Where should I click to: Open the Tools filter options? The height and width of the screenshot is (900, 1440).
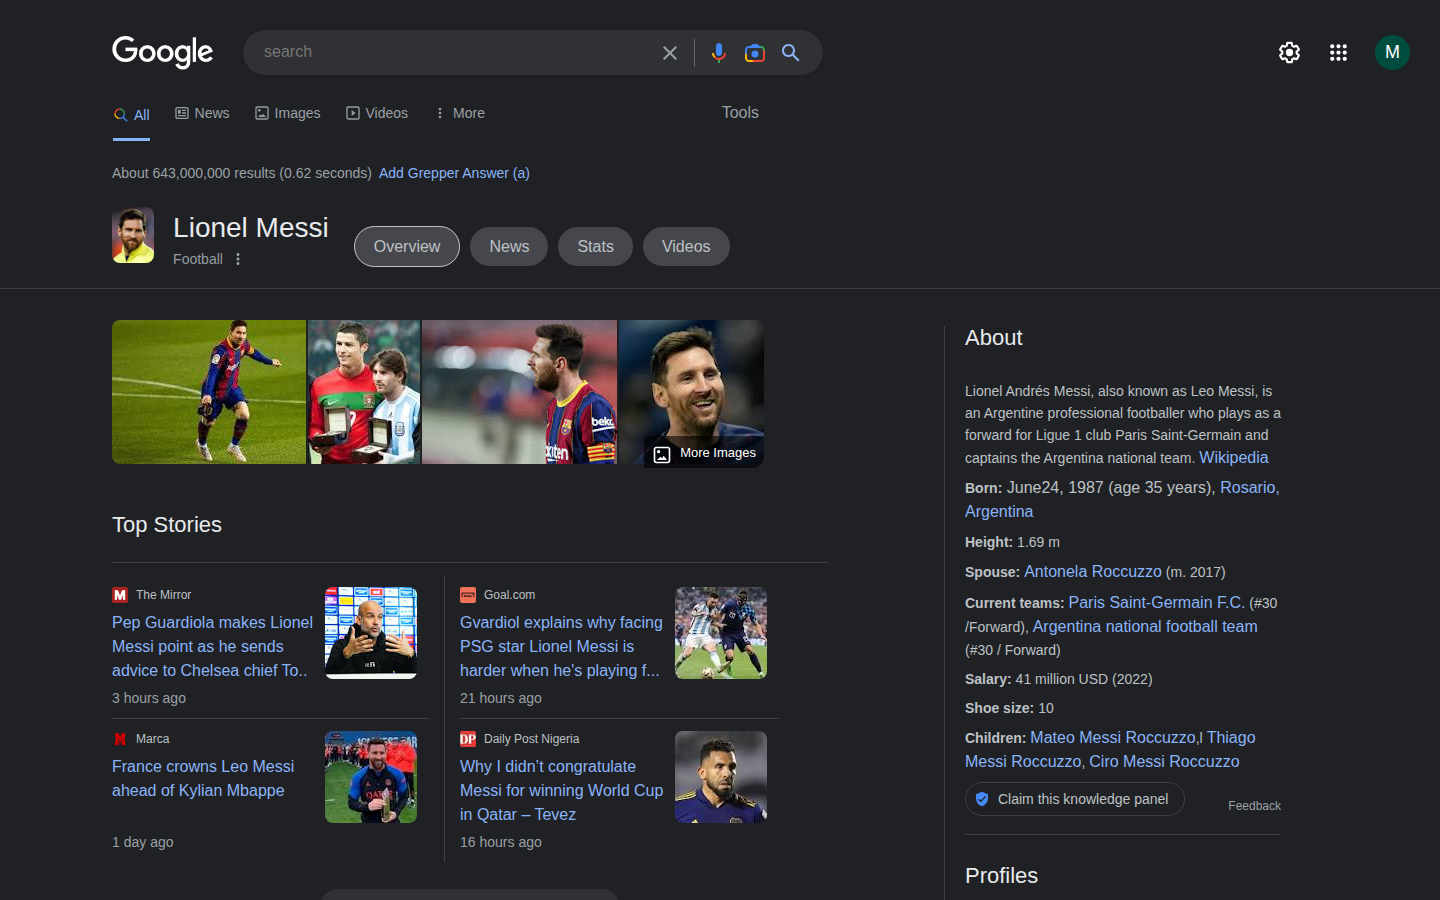point(740,113)
